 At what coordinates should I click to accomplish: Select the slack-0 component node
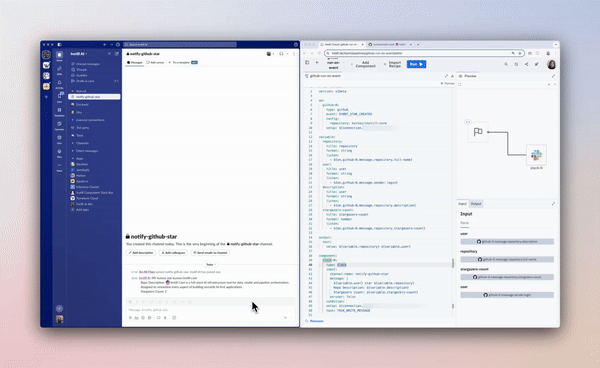[536, 155]
